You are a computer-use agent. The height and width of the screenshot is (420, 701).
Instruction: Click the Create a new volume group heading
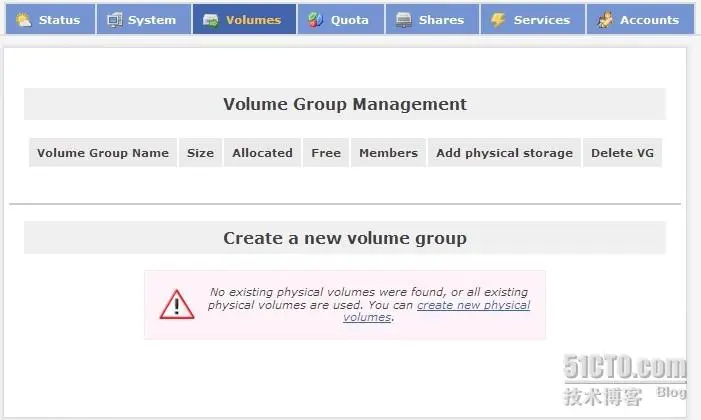(x=345, y=238)
